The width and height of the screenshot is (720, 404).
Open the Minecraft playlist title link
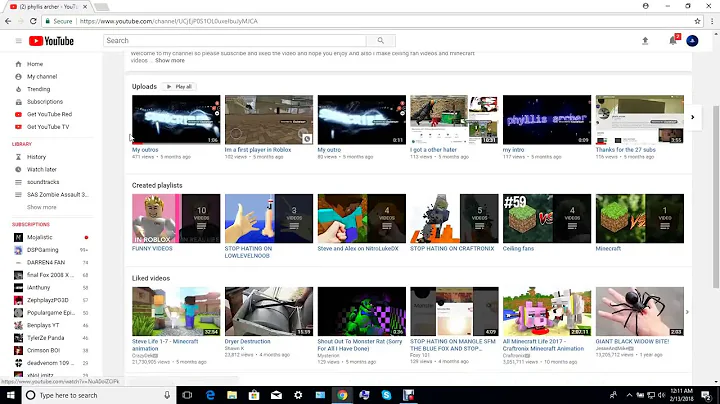tap(608, 248)
